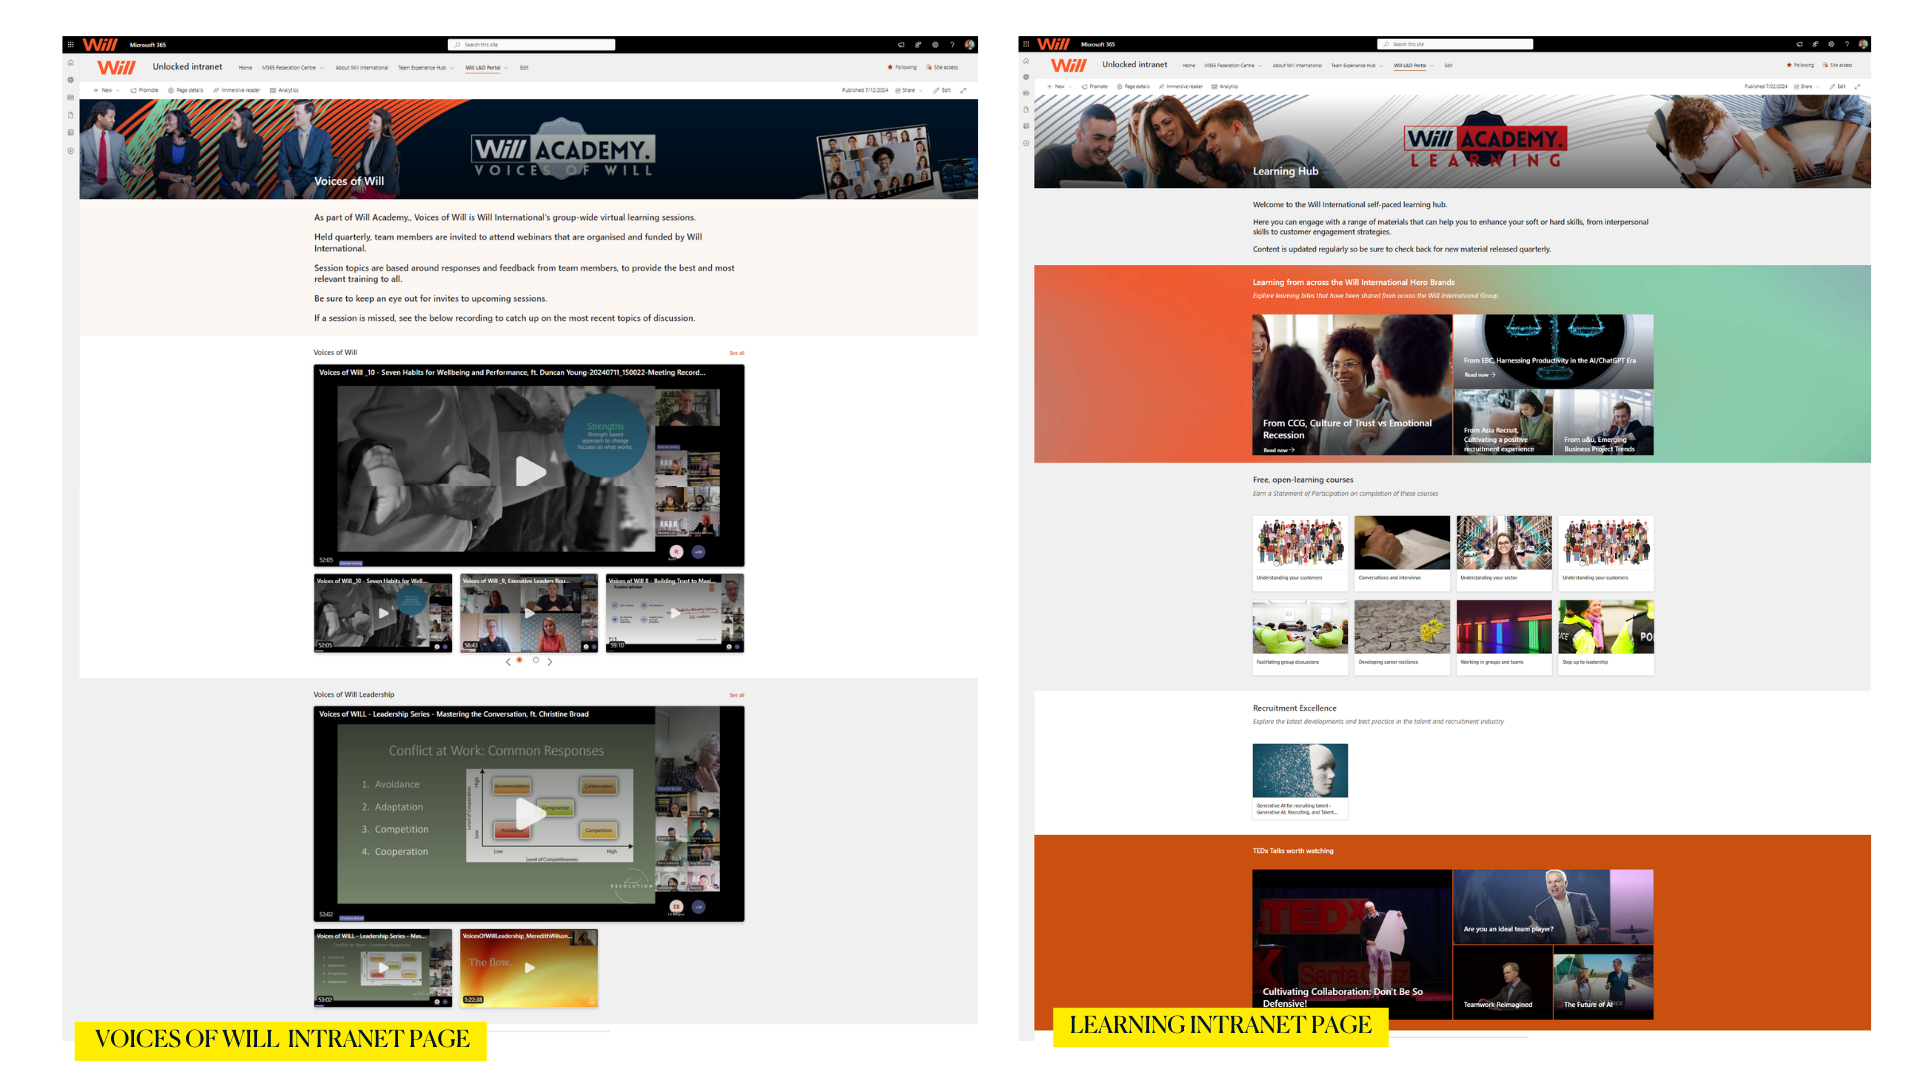Viewport: 1920px width, 1080px height.
Task: Open the Working in groups and teams course card
Action: point(1504,637)
